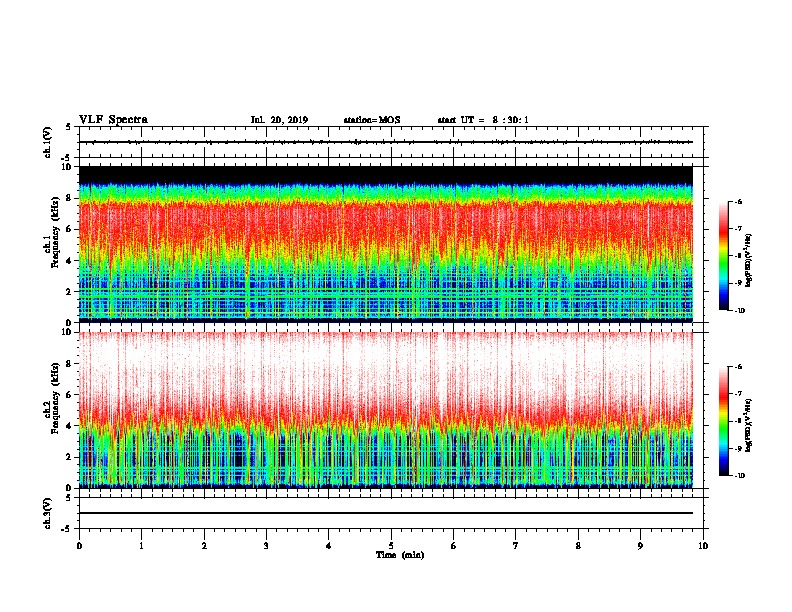This screenshot has width=792, height=612.
Task: Click the "start UT = 8:30:1" label
Action: point(483,120)
